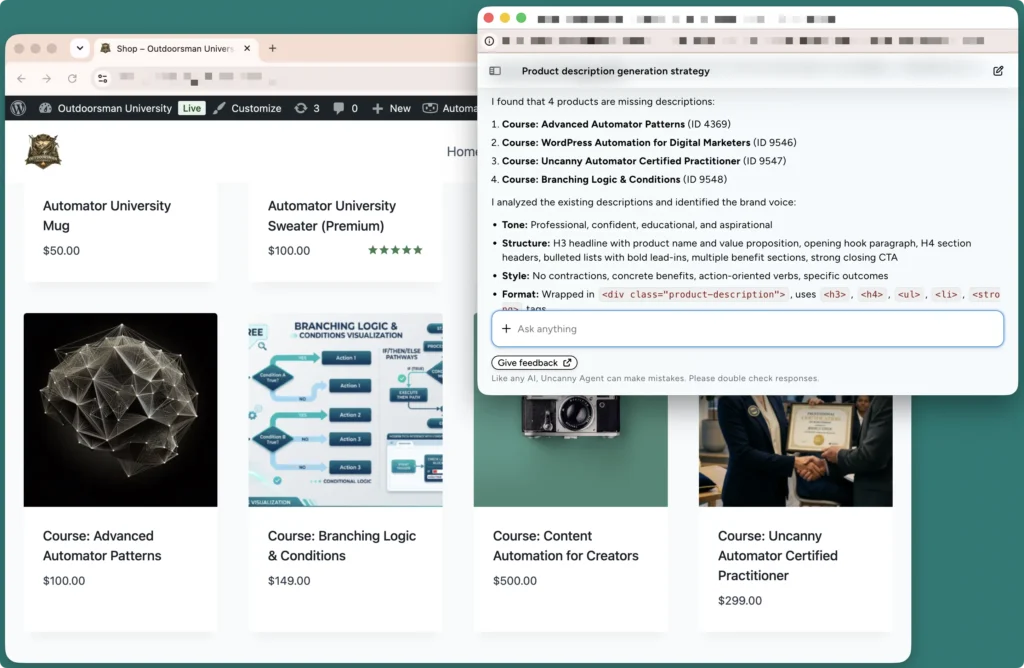The width and height of the screenshot is (1024, 668).
Task: Open the Branching Logic flowchart thumbnail
Action: click(345, 409)
